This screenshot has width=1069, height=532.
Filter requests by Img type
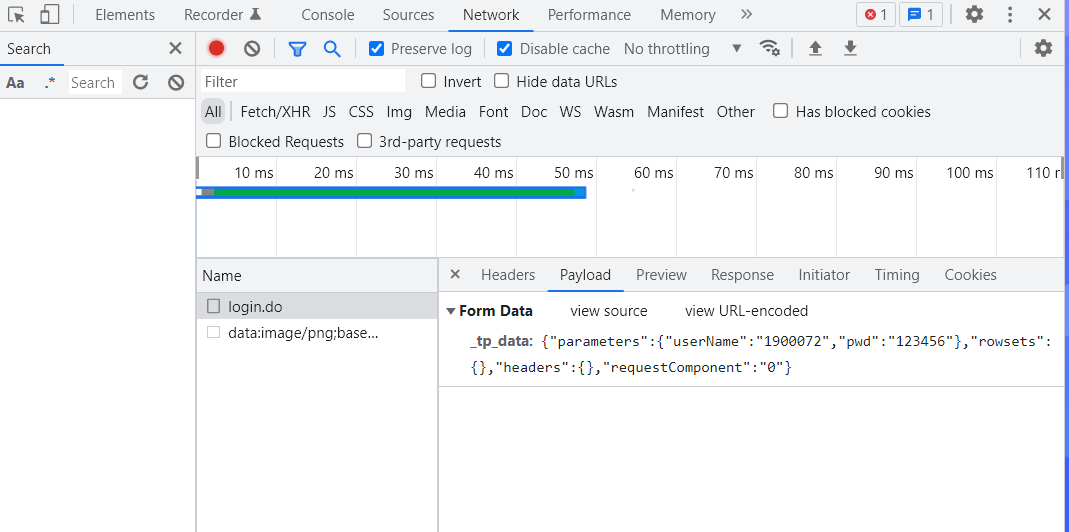(399, 112)
